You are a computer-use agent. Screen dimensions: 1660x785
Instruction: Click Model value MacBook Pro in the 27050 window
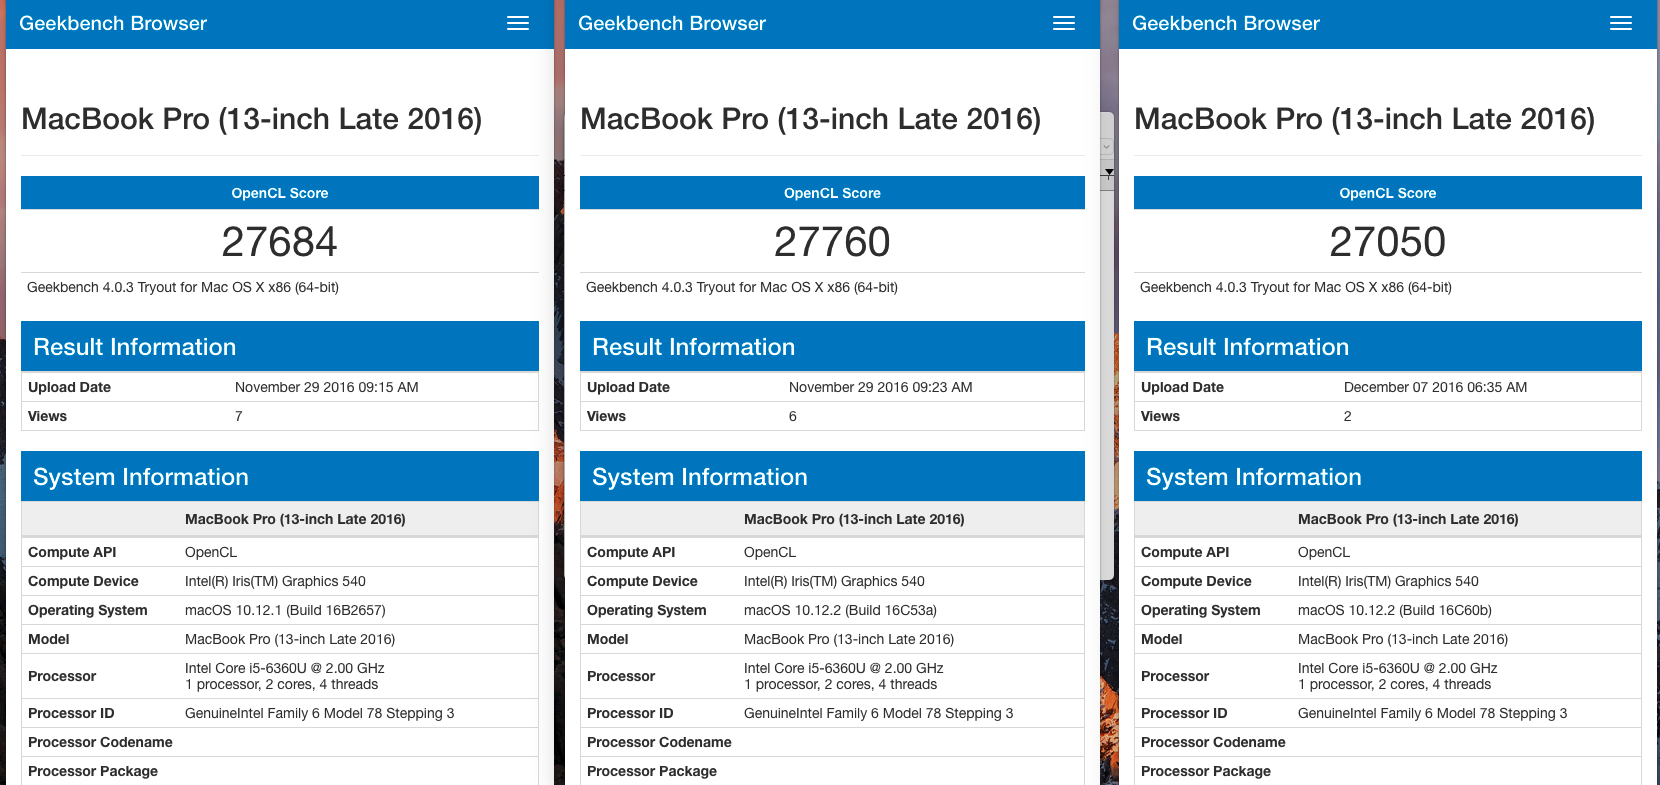[x=1403, y=639]
